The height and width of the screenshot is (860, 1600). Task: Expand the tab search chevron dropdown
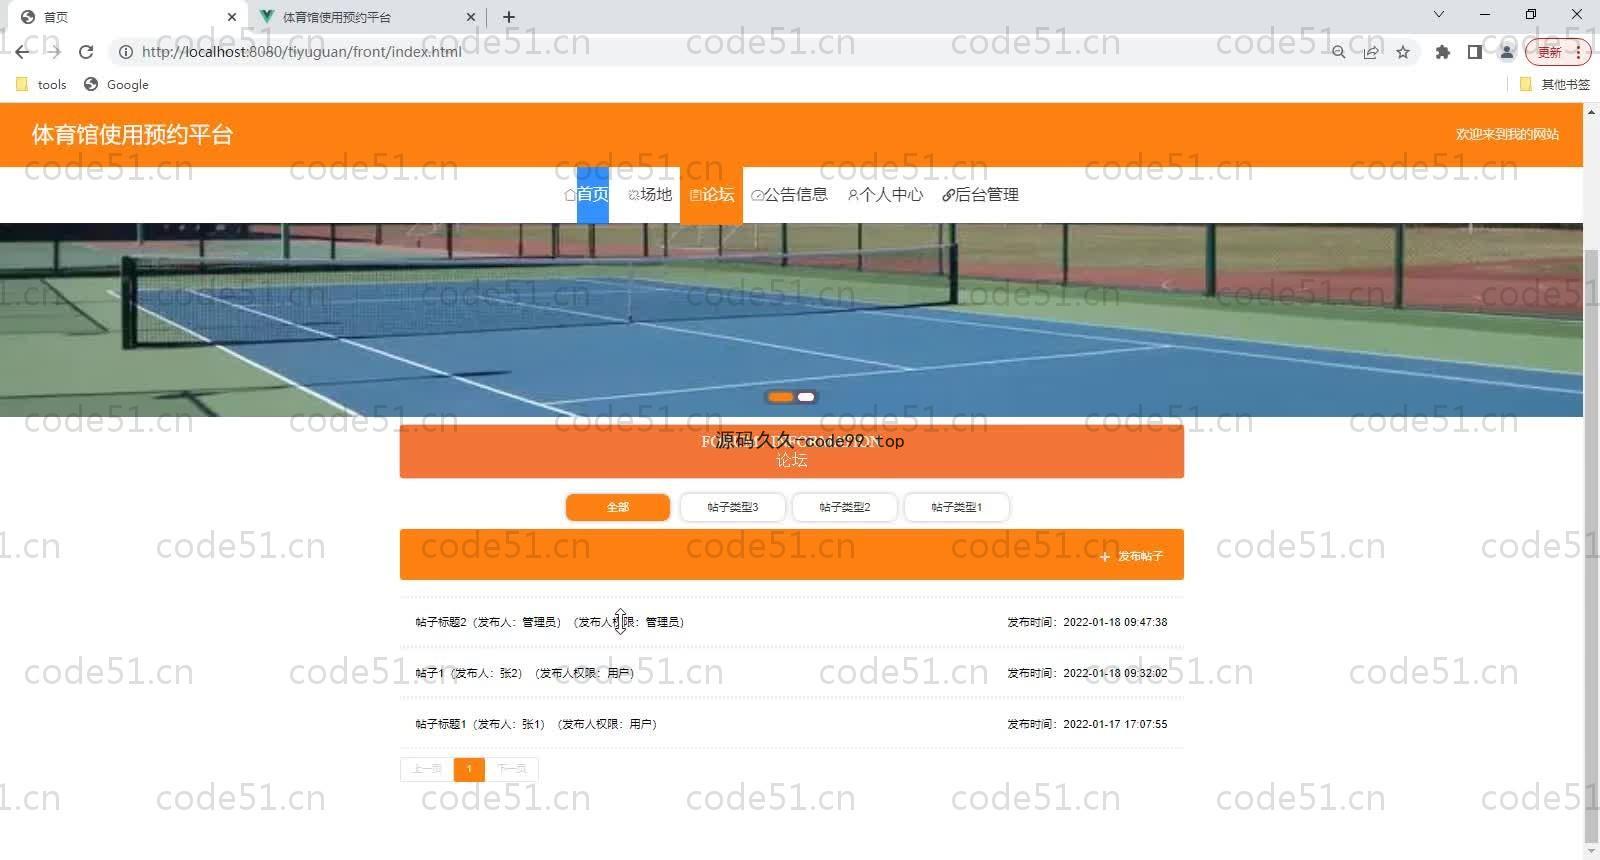point(1439,14)
